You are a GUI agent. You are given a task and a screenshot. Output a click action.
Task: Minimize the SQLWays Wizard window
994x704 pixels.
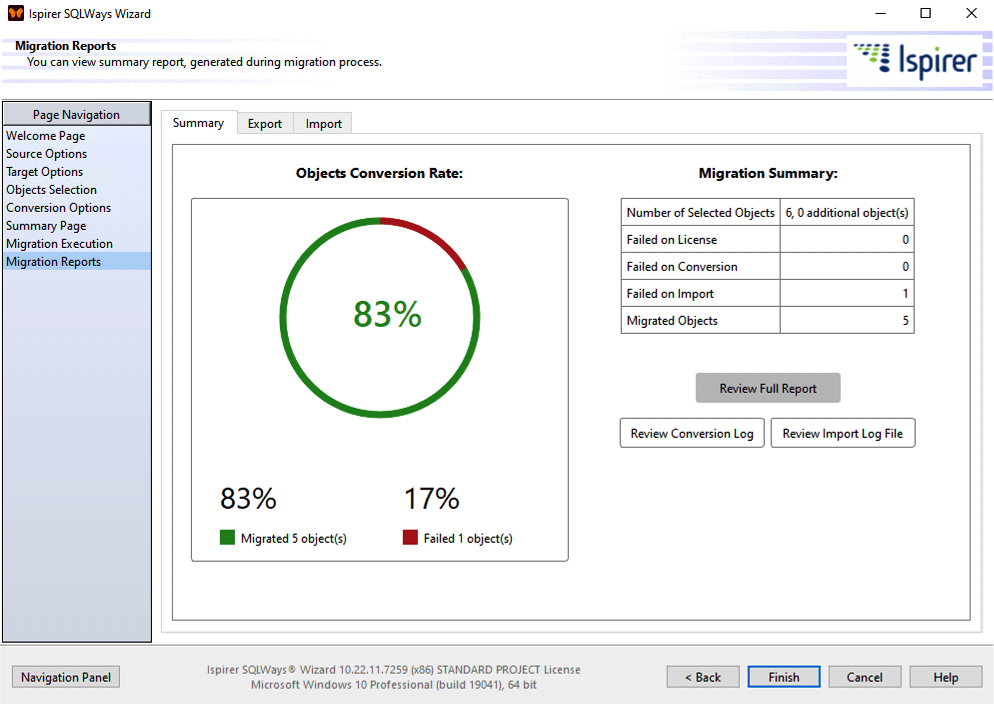point(881,13)
